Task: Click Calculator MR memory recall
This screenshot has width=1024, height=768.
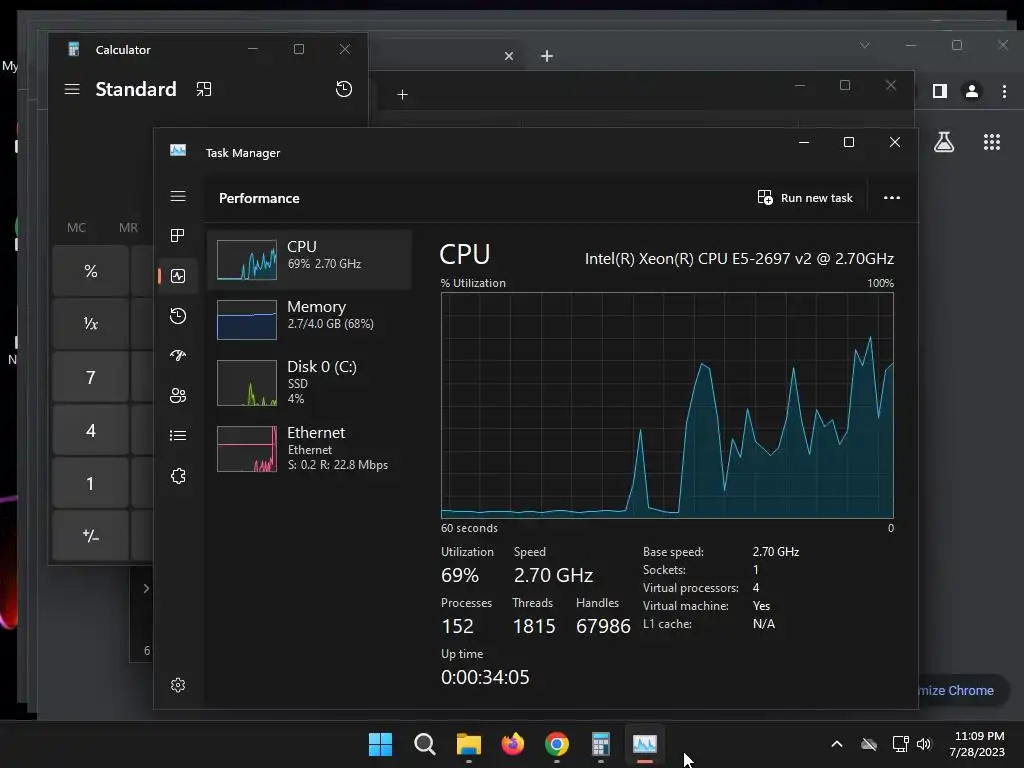Action: point(128,227)
